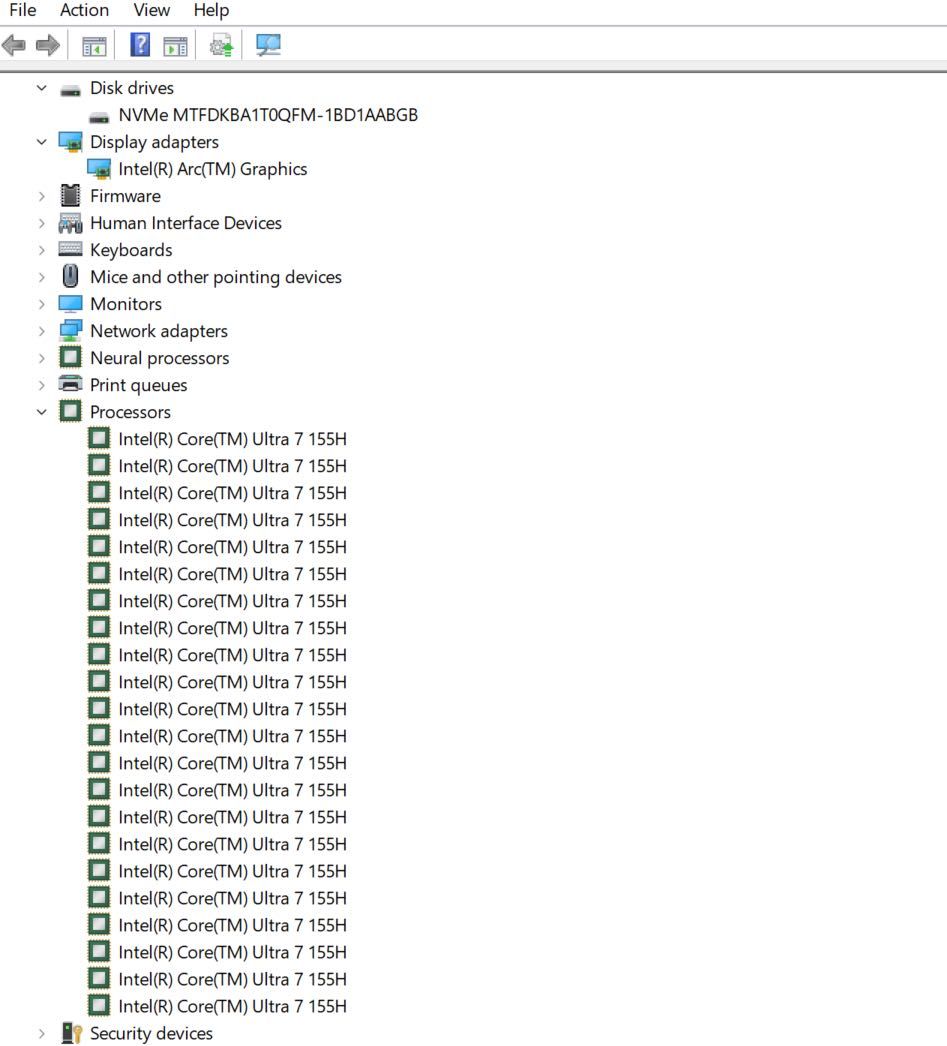Viewport: 947px width, 1046px height.
Task: Click the Firmware chip icon
Action: [x=70, y=195]
